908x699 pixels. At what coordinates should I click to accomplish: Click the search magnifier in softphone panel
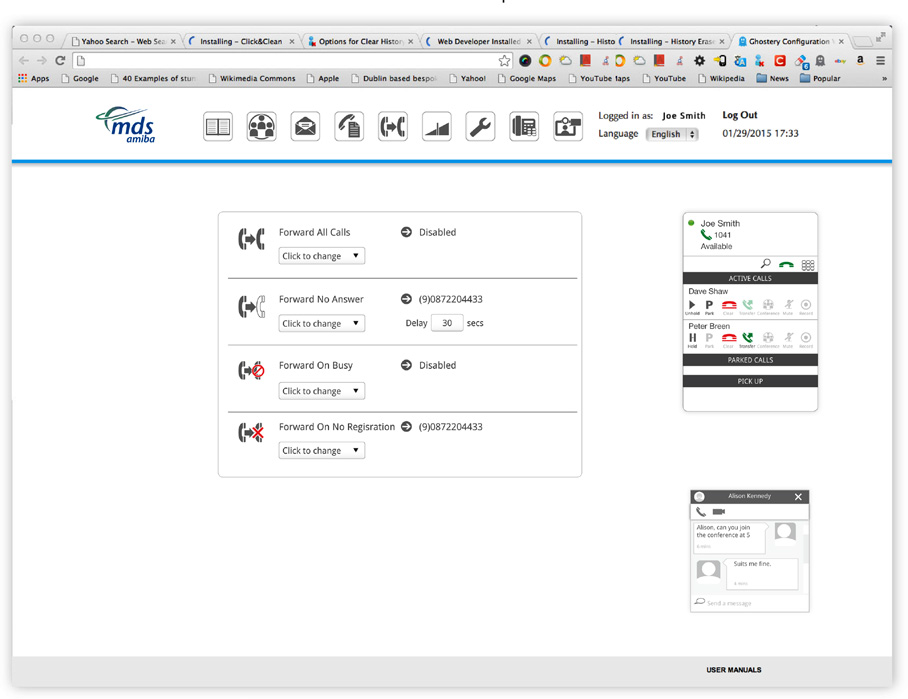[766, 264]
